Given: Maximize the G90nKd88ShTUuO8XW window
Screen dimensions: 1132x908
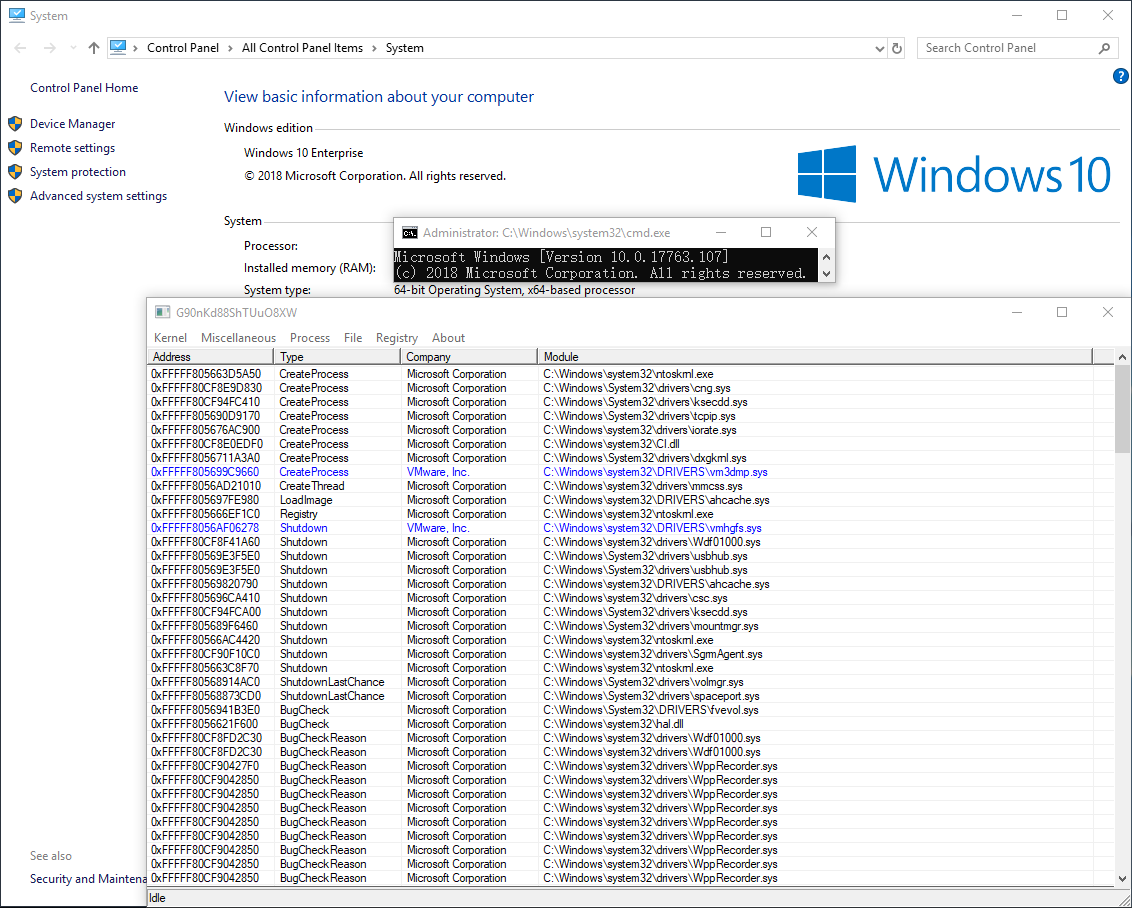Looking at the screenshot, I should (1061, 312).
